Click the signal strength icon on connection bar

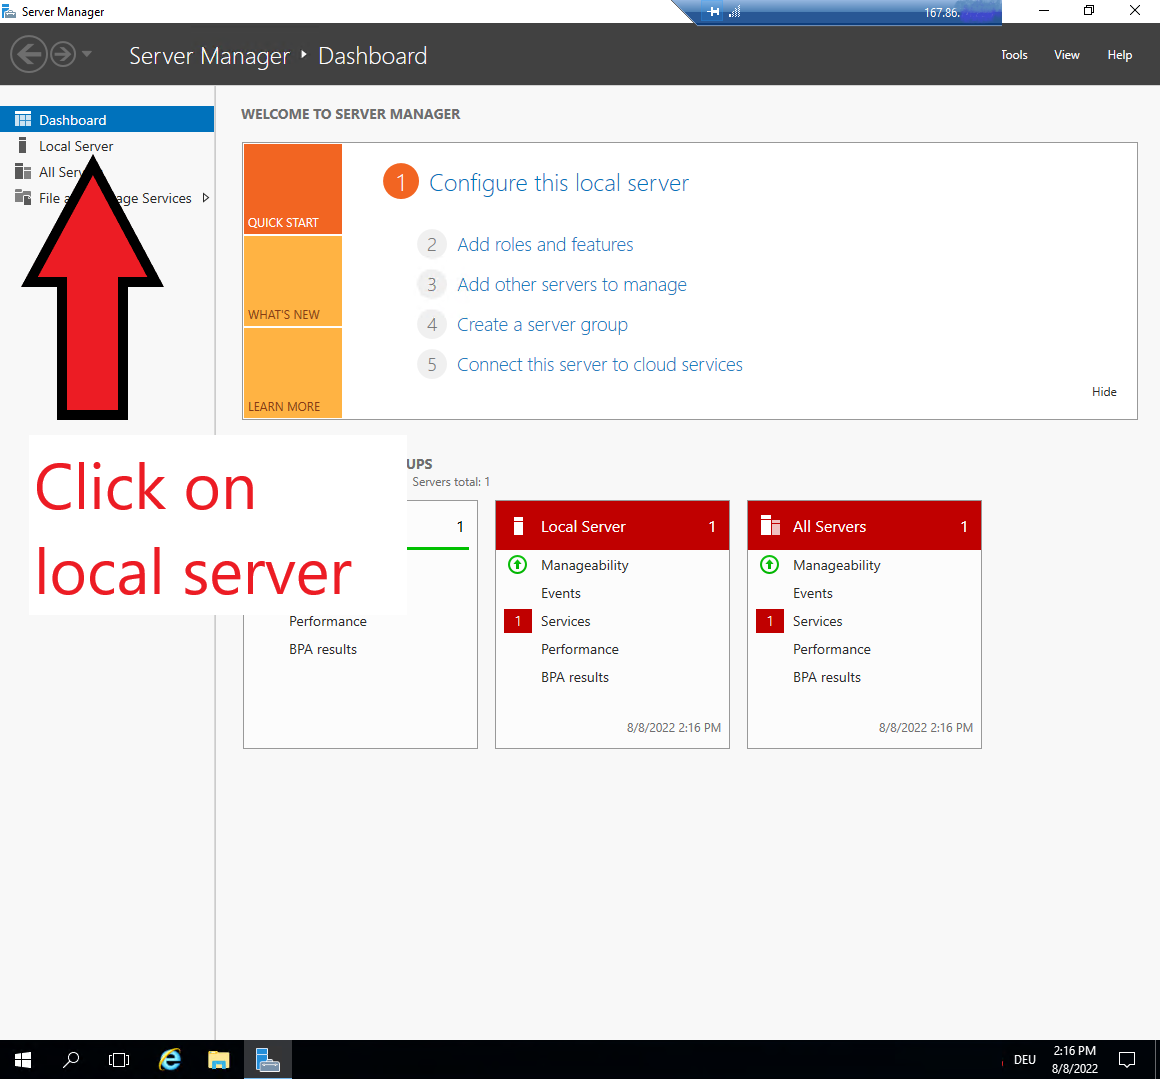click(x=735, y=12)
